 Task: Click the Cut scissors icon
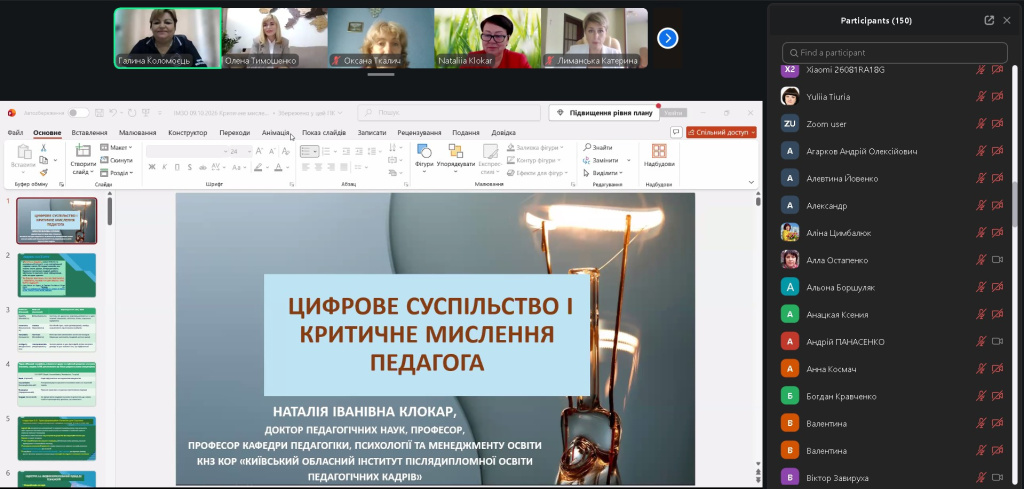coord(44,148)
